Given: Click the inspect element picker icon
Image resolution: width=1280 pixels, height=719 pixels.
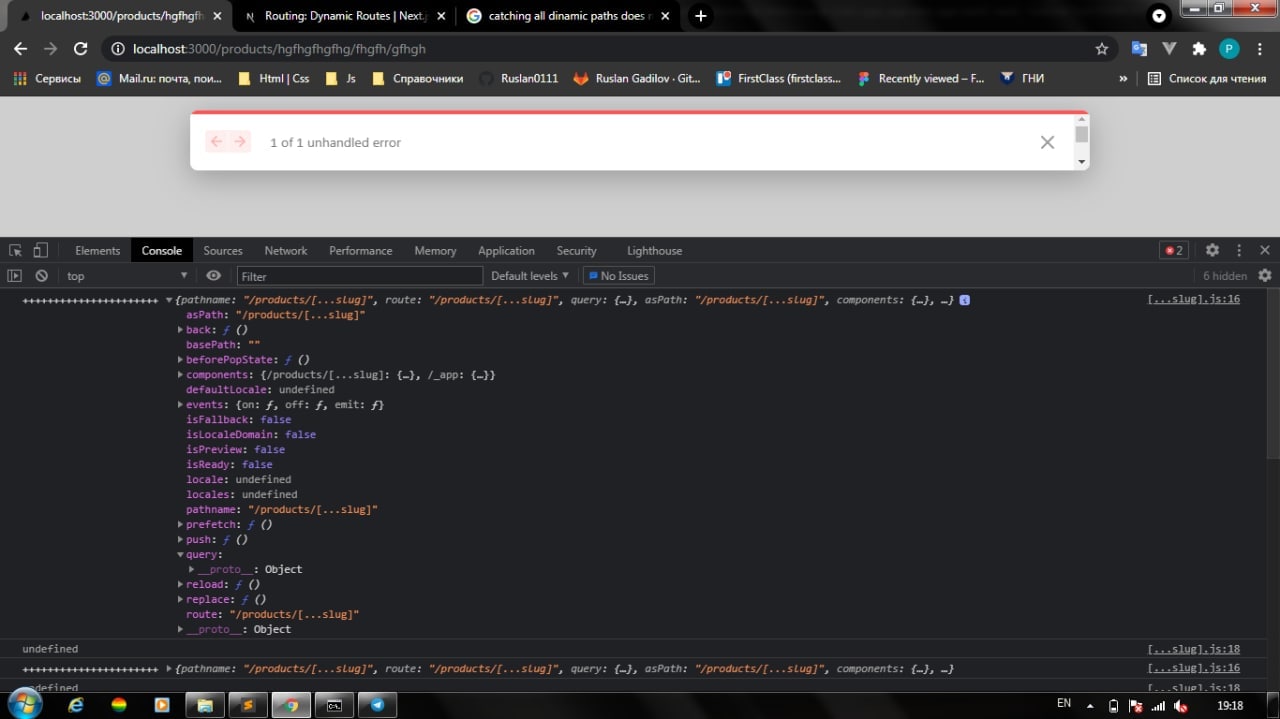Looking at the screenshot, I should (16, 251).
